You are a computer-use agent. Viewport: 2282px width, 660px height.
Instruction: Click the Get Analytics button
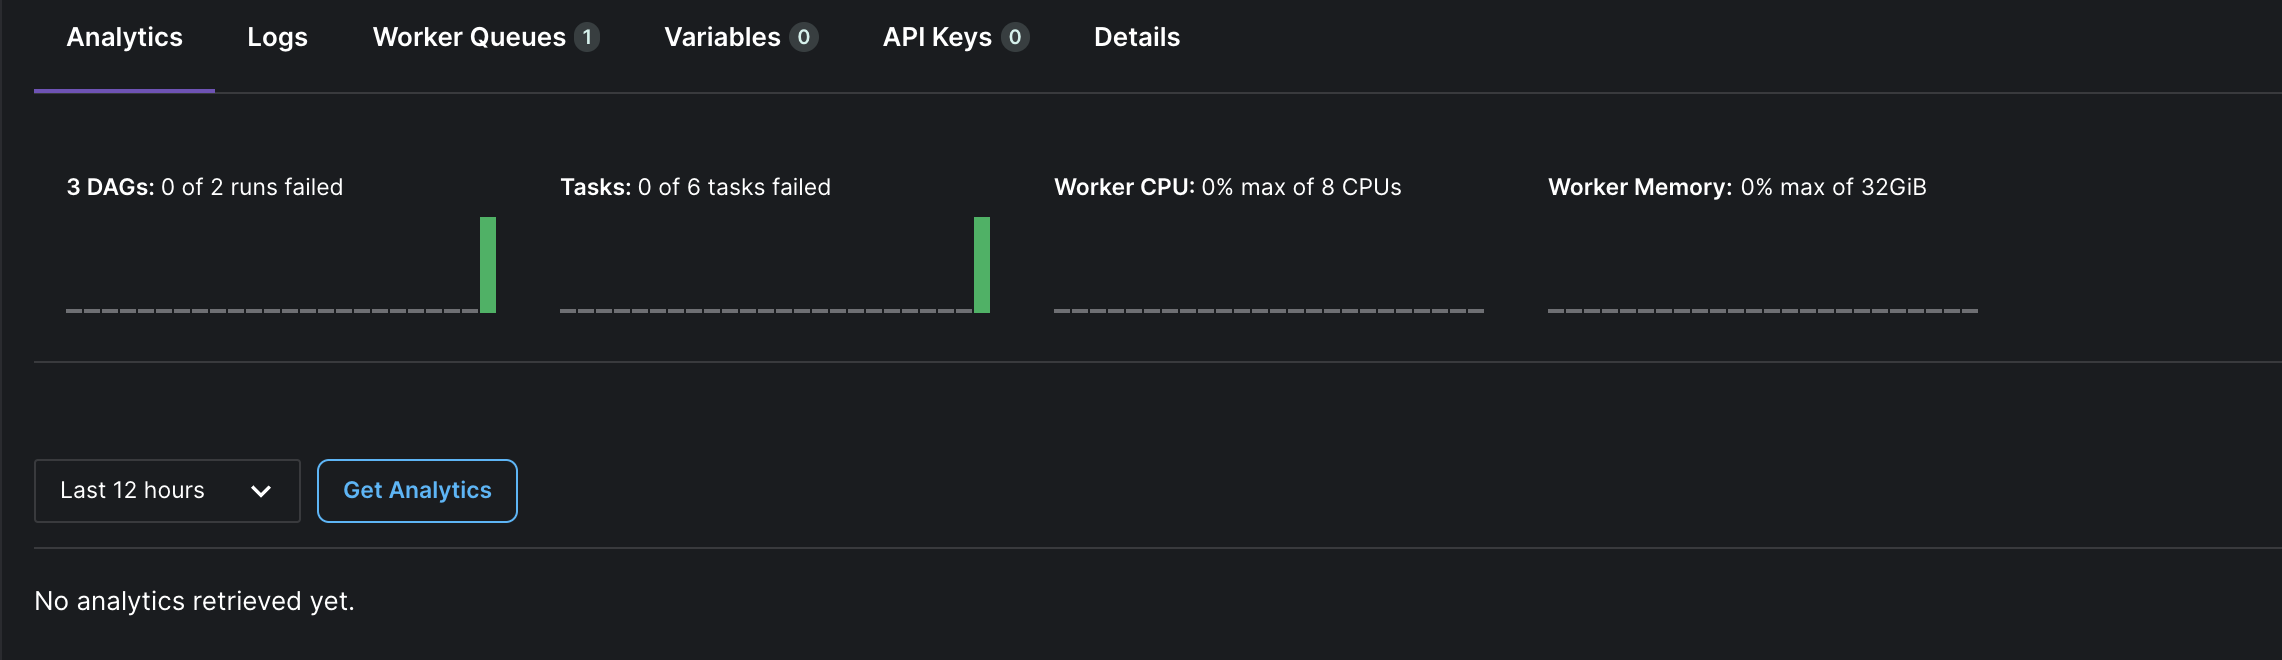click(417, 490)
